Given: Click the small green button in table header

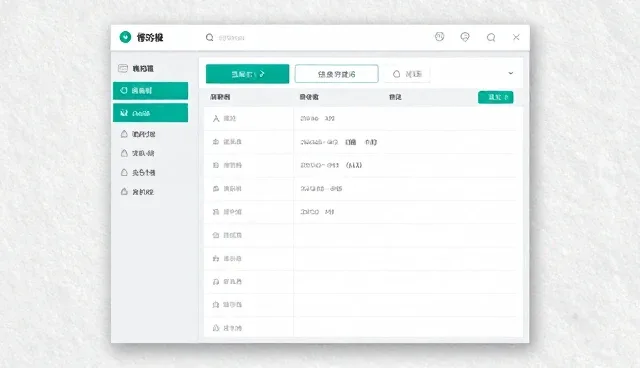Looking at the screenshot, I should tap(496, 97).
